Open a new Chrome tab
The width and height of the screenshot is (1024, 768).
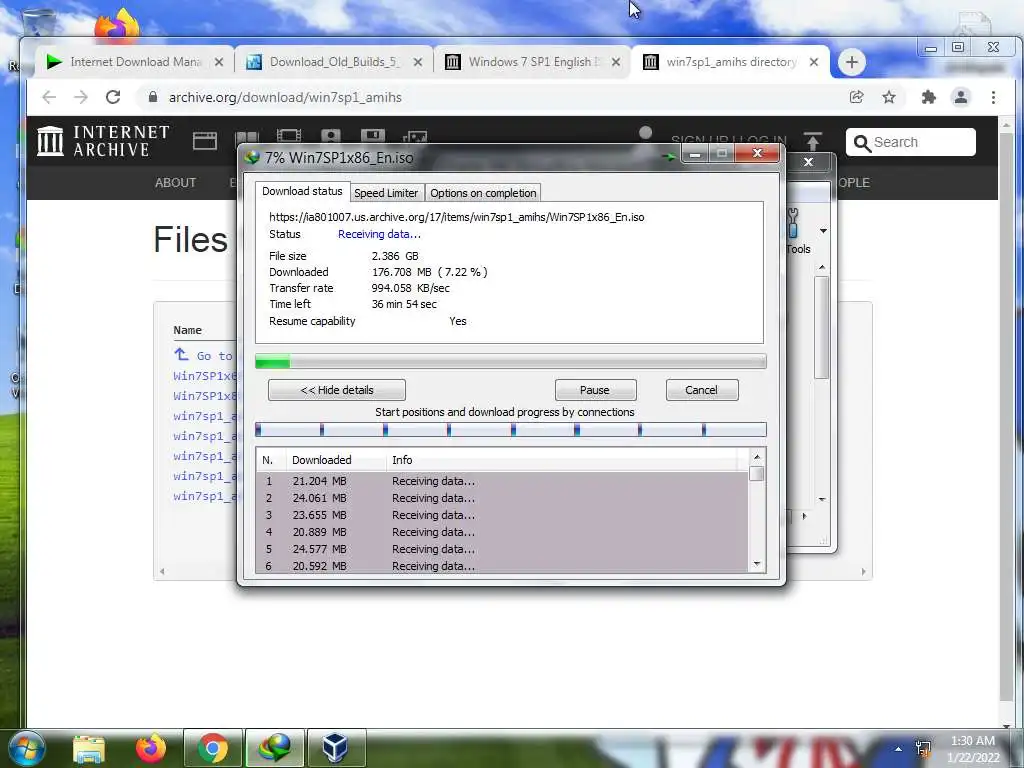click(852, 62)
